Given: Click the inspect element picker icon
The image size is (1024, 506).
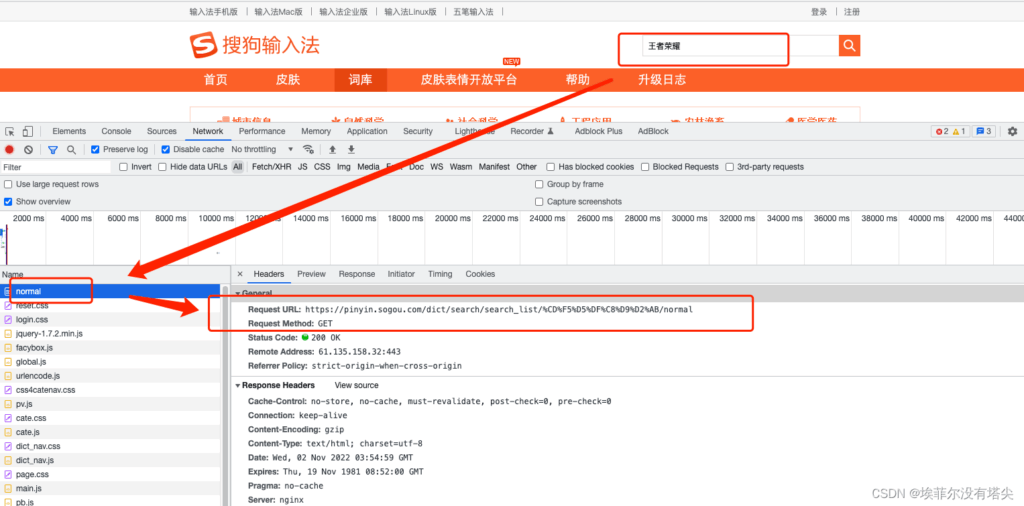Looking at the screenshot, I should tap(9, 131).
